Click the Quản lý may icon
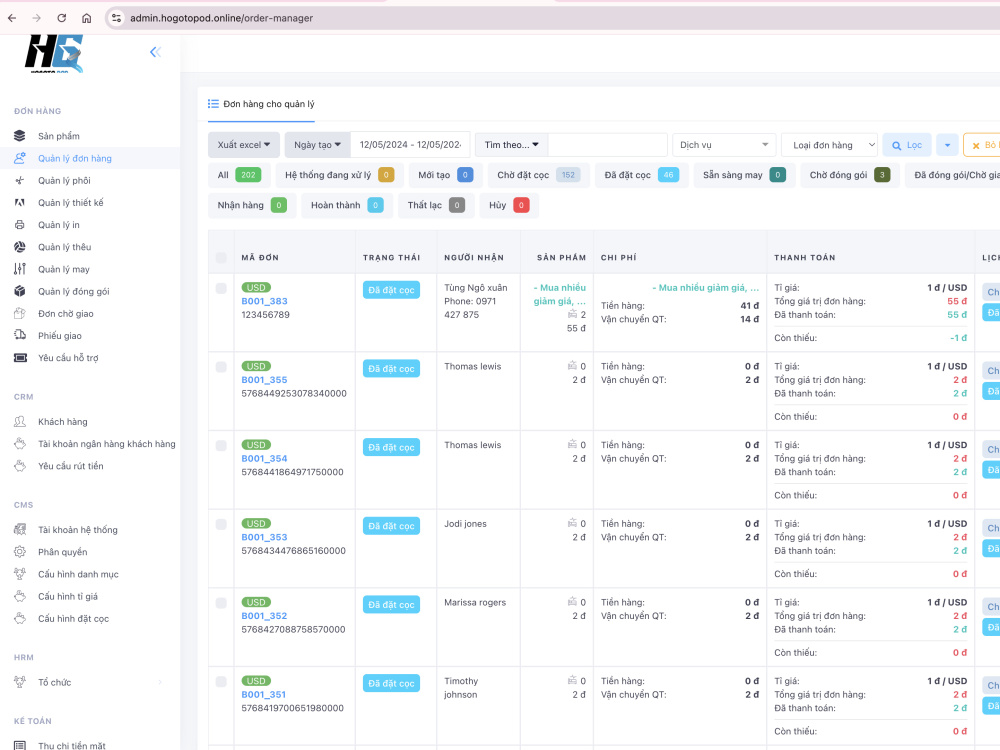This screenshot has height=750, width=1000. [20, 269]
